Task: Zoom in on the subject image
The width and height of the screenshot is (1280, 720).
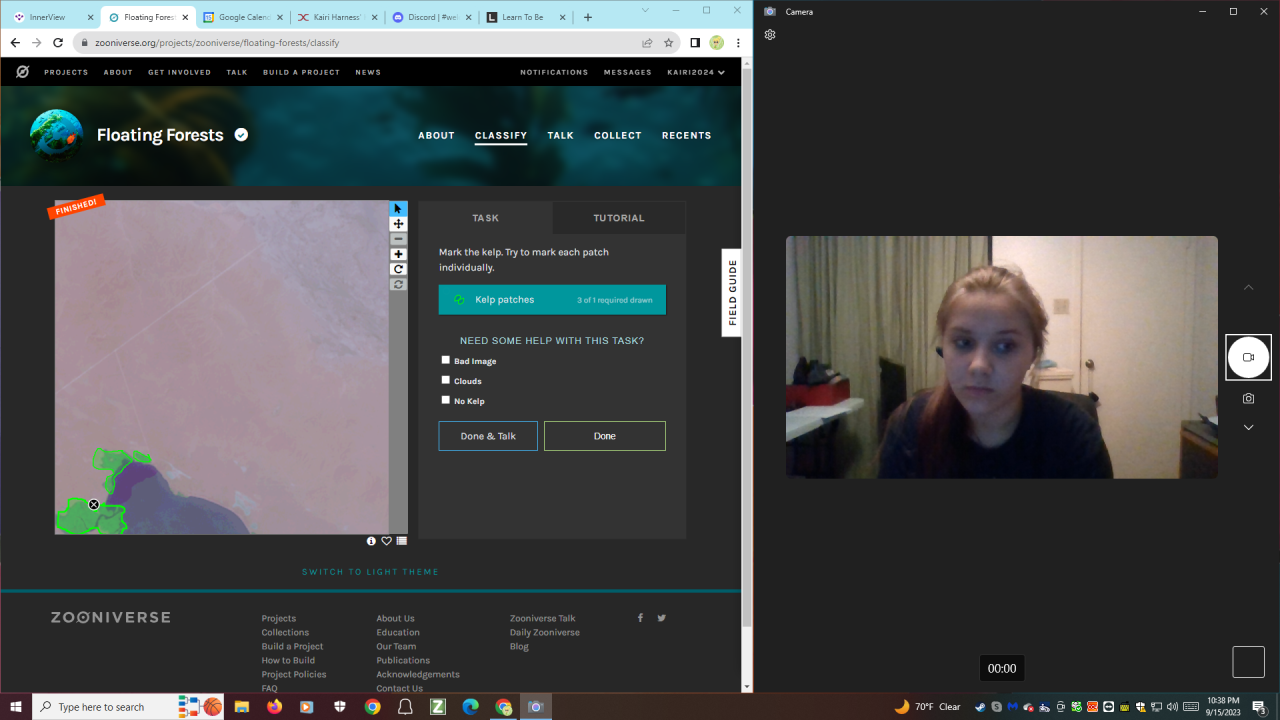Action: tap(398, 254)
